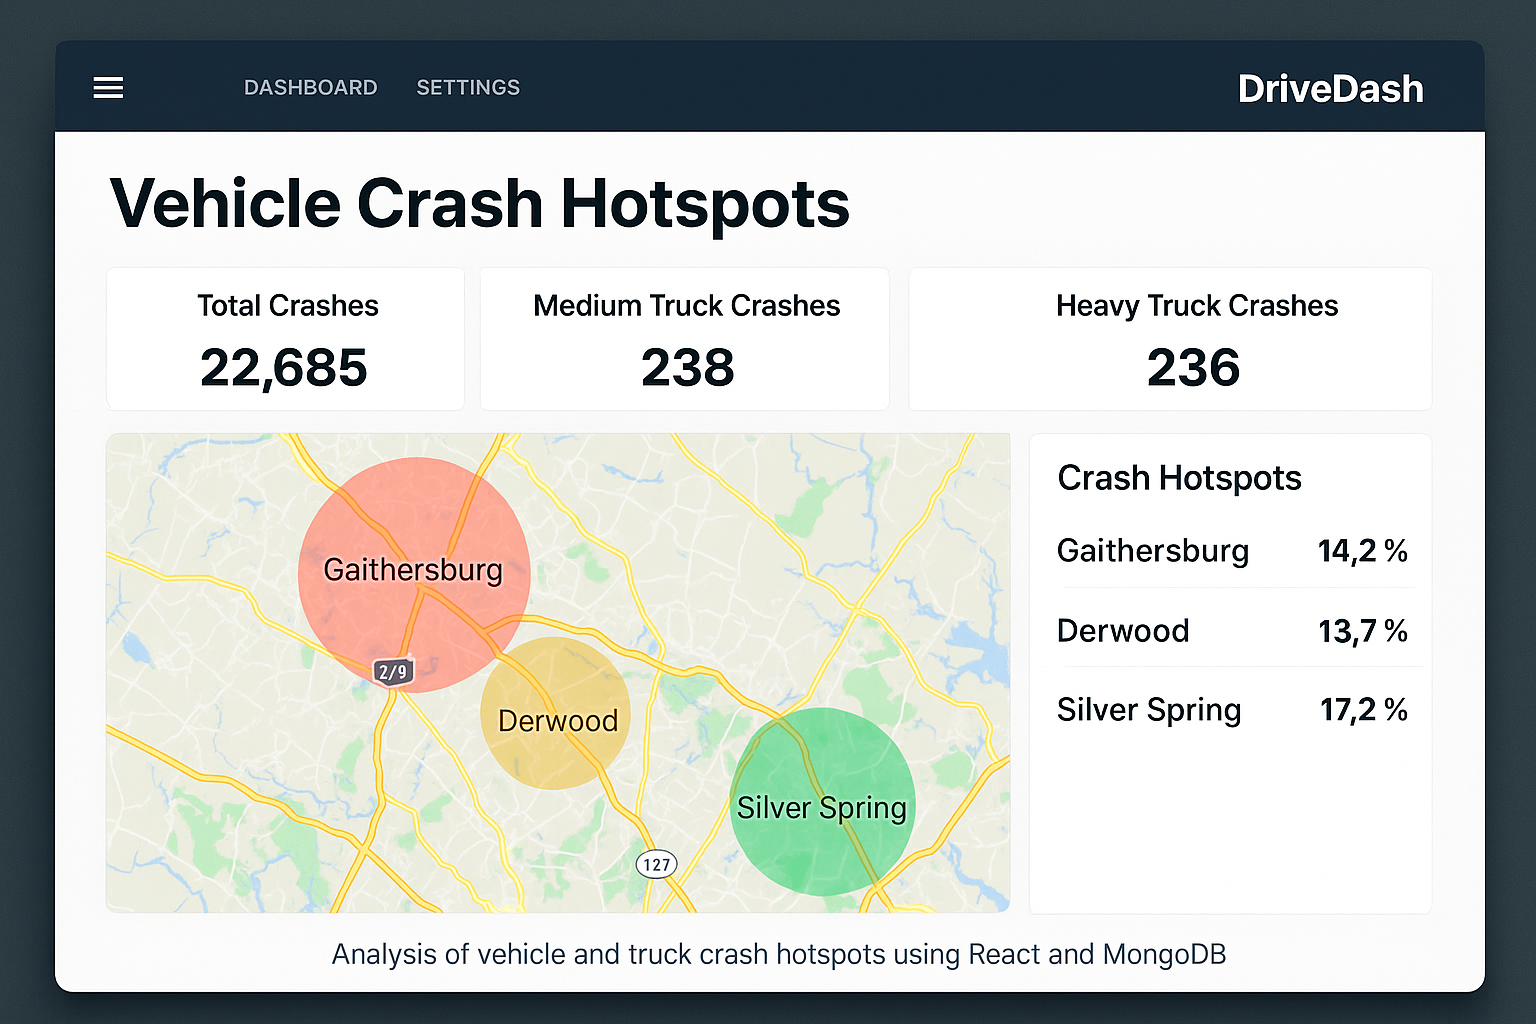The image size is (1536, 1024).
Task: Click the 22,685 total crashes number
Action: 284,368
